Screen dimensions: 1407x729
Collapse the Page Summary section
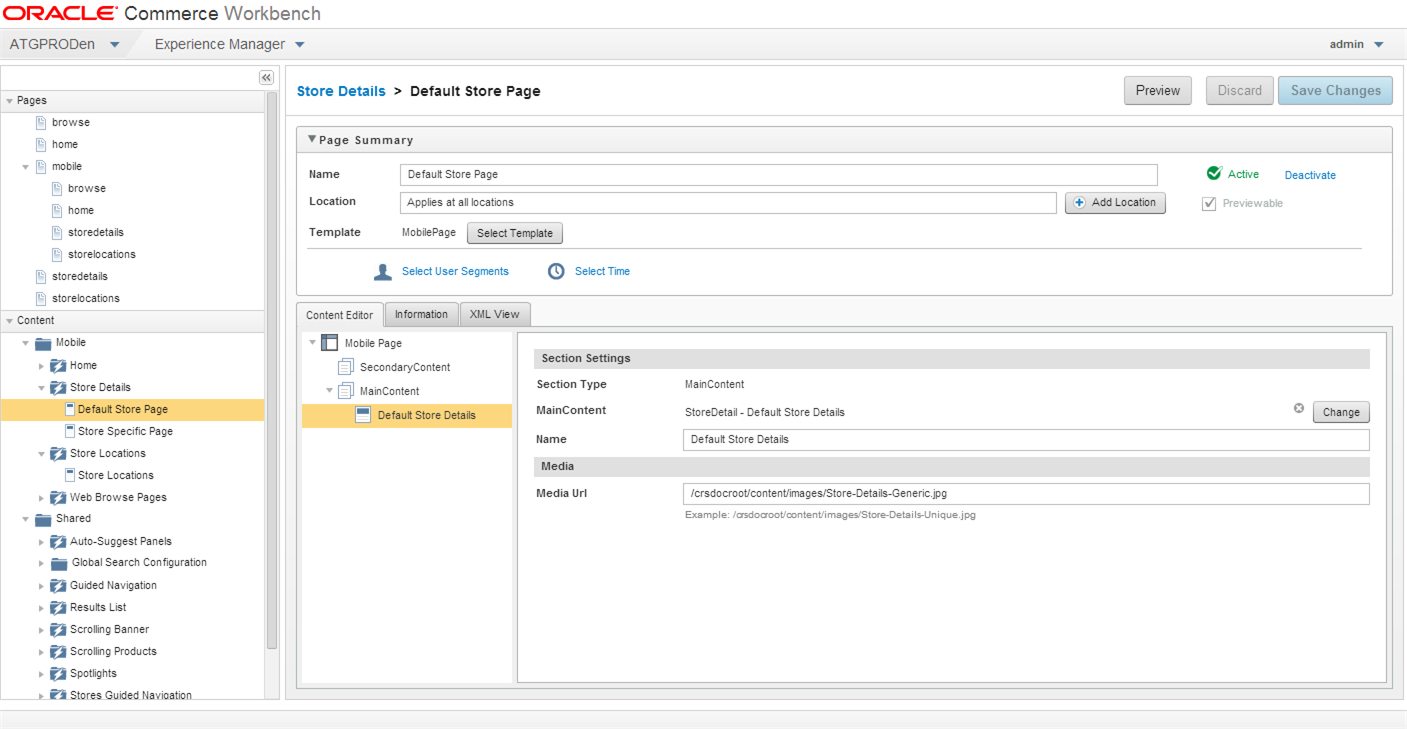point(312,140)
